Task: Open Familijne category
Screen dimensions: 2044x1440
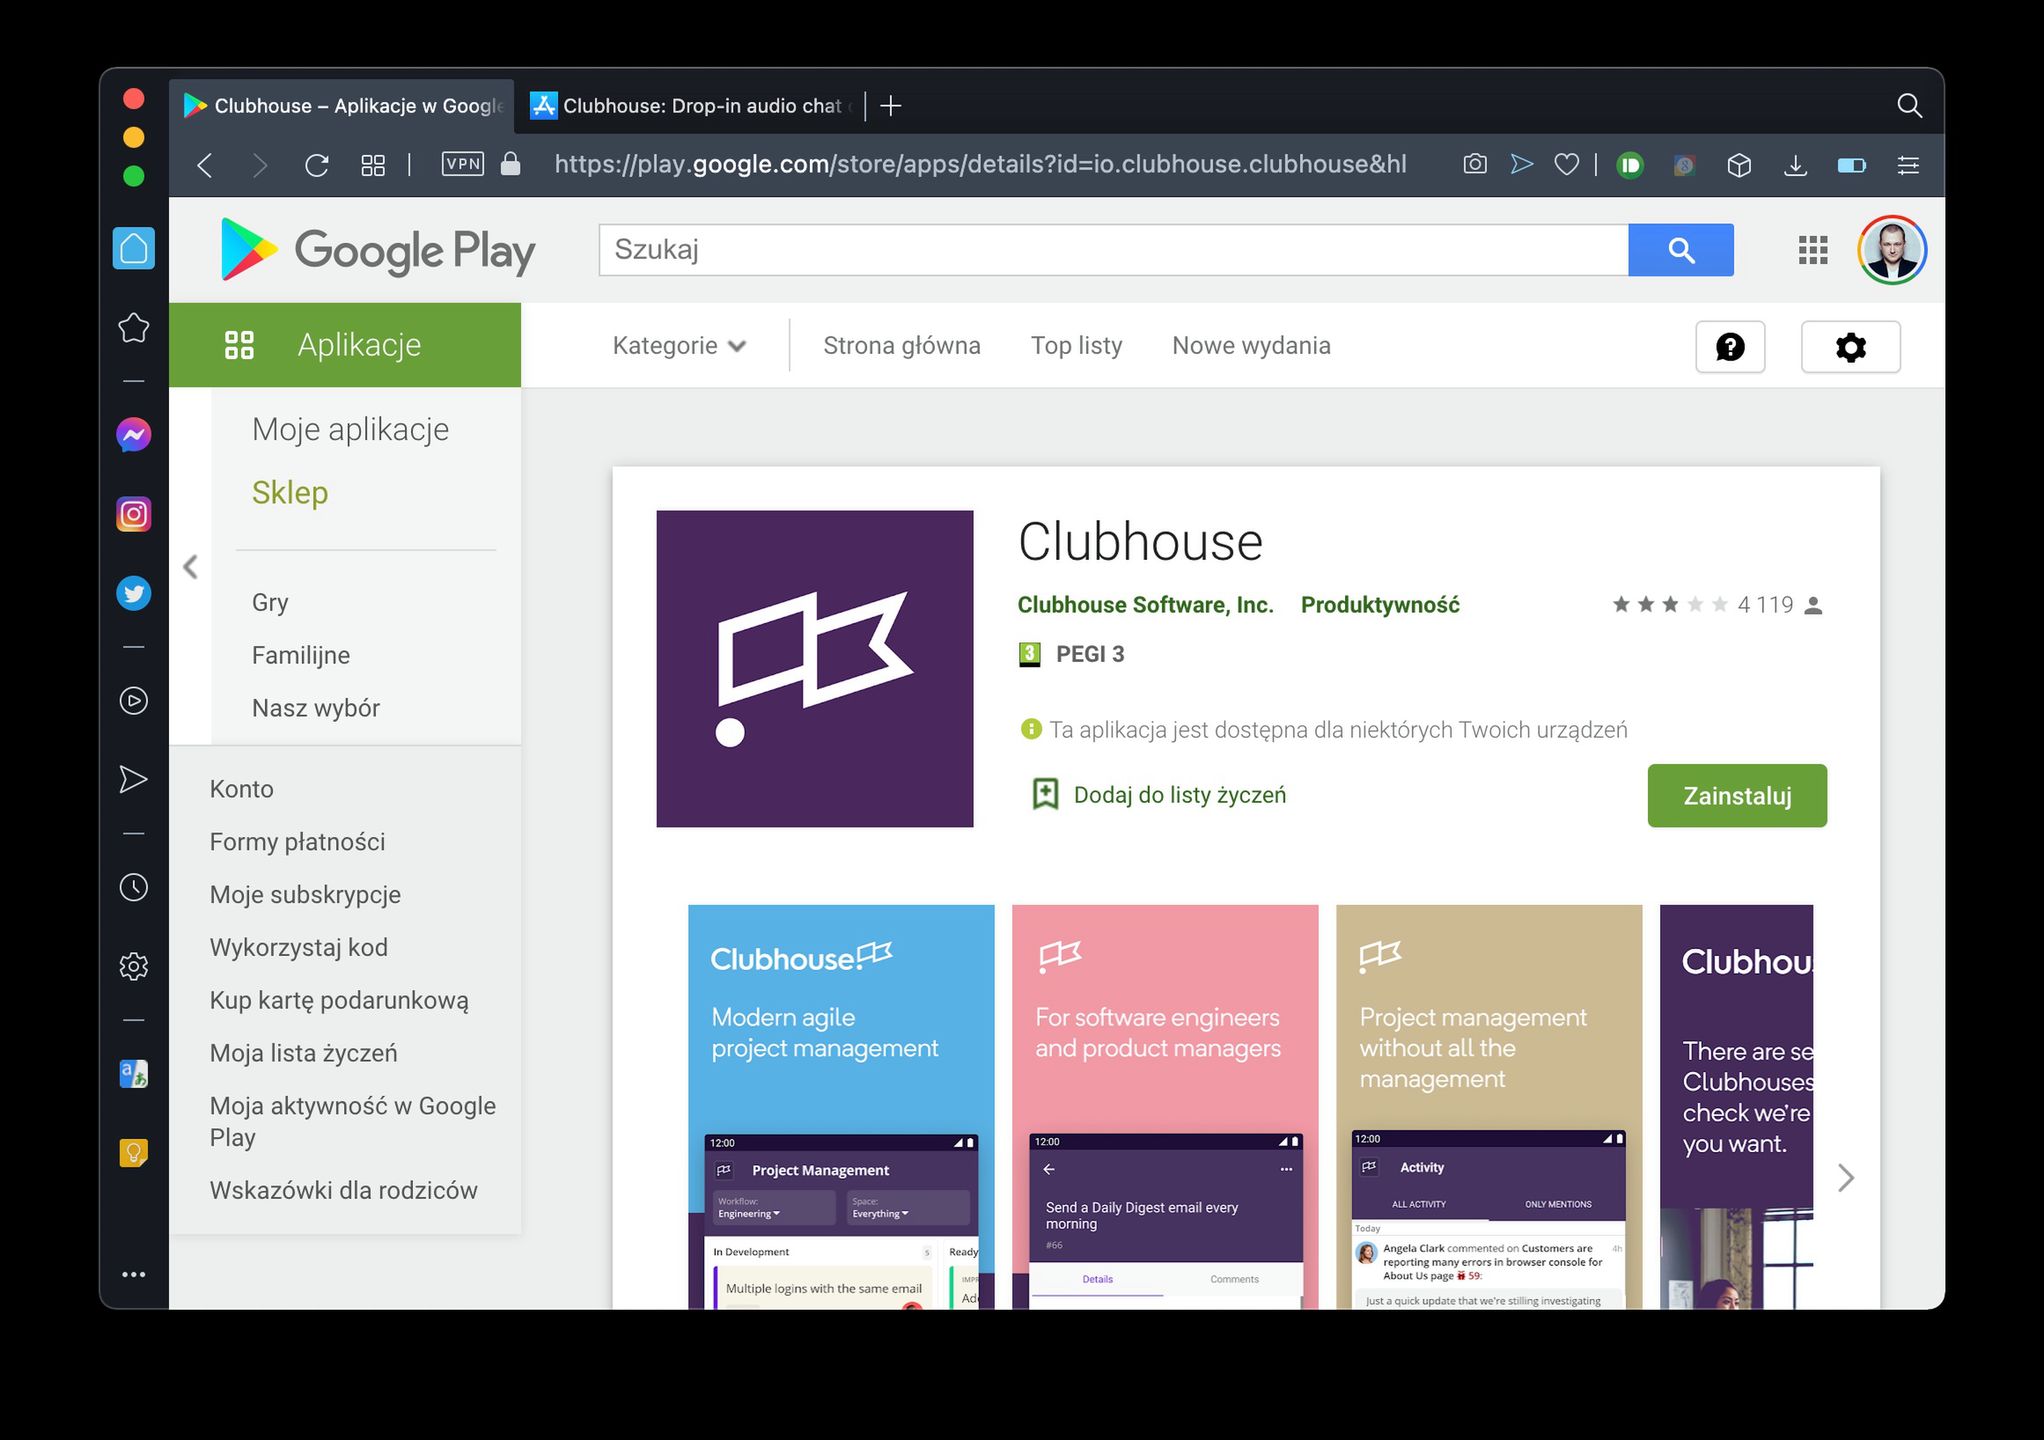Action: pos(301,655)
